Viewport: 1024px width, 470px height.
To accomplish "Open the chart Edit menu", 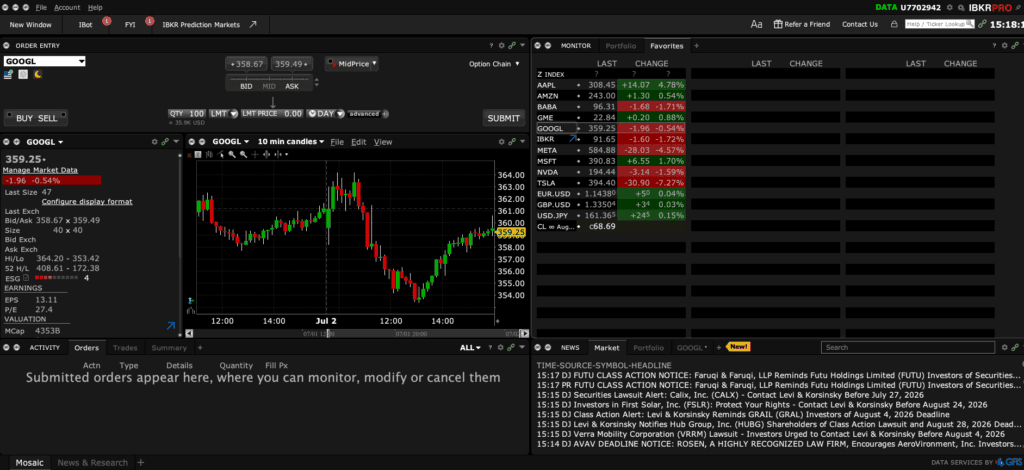I will [x=359, y=142].
